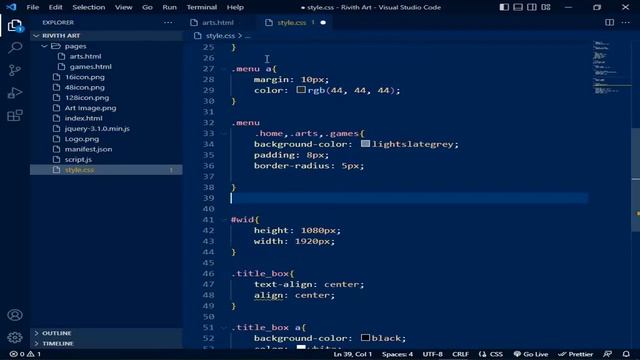
Task: Open the notifications bell in status bar
Action: (x=626, y=354)
